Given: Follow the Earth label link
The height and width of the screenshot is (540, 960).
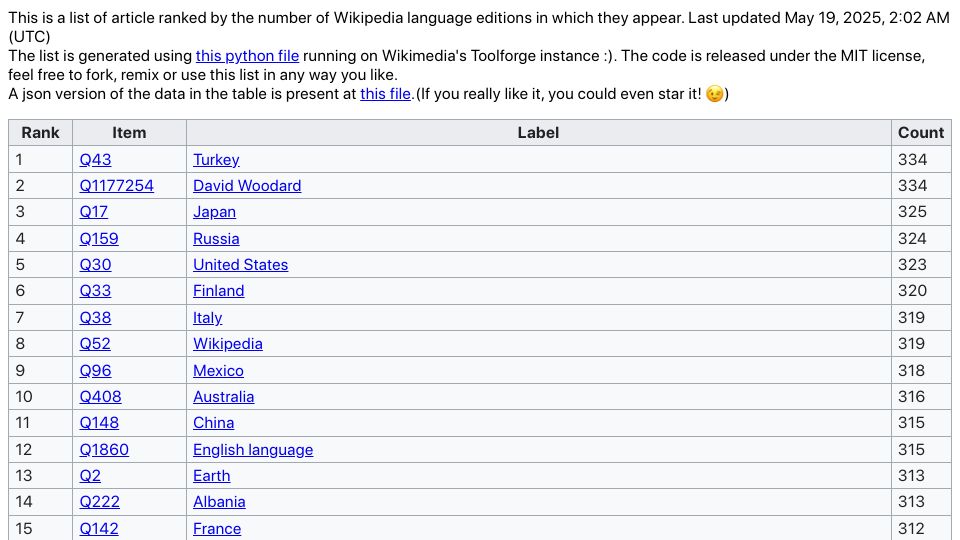Looking at the screenshot, I should click(212, 476).
